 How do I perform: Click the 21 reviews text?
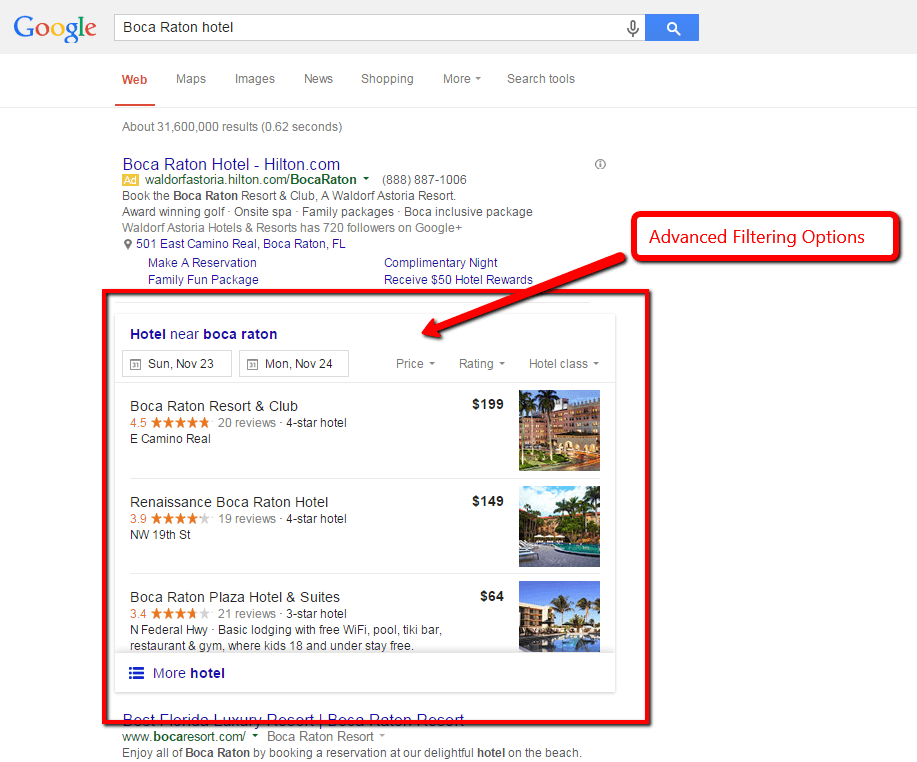(247, 613)
